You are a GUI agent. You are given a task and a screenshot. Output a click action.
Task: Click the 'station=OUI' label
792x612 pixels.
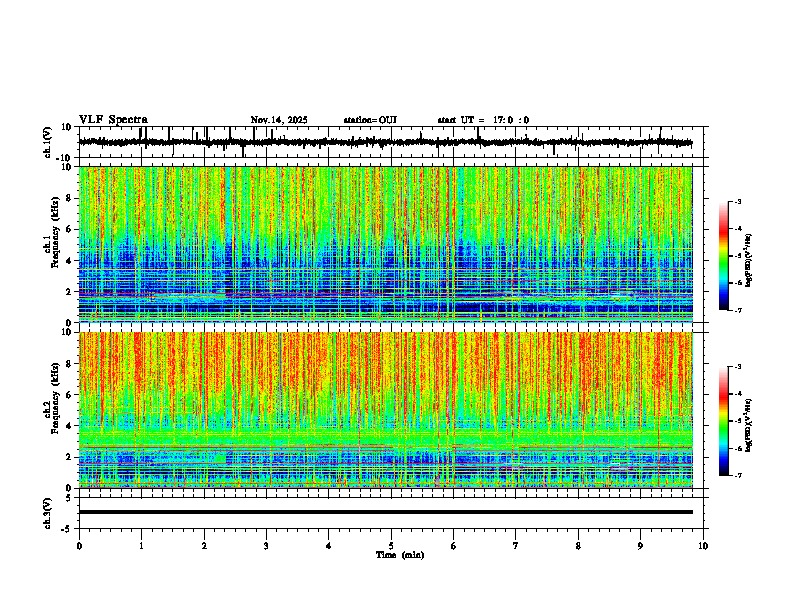(x=370, y=120)
